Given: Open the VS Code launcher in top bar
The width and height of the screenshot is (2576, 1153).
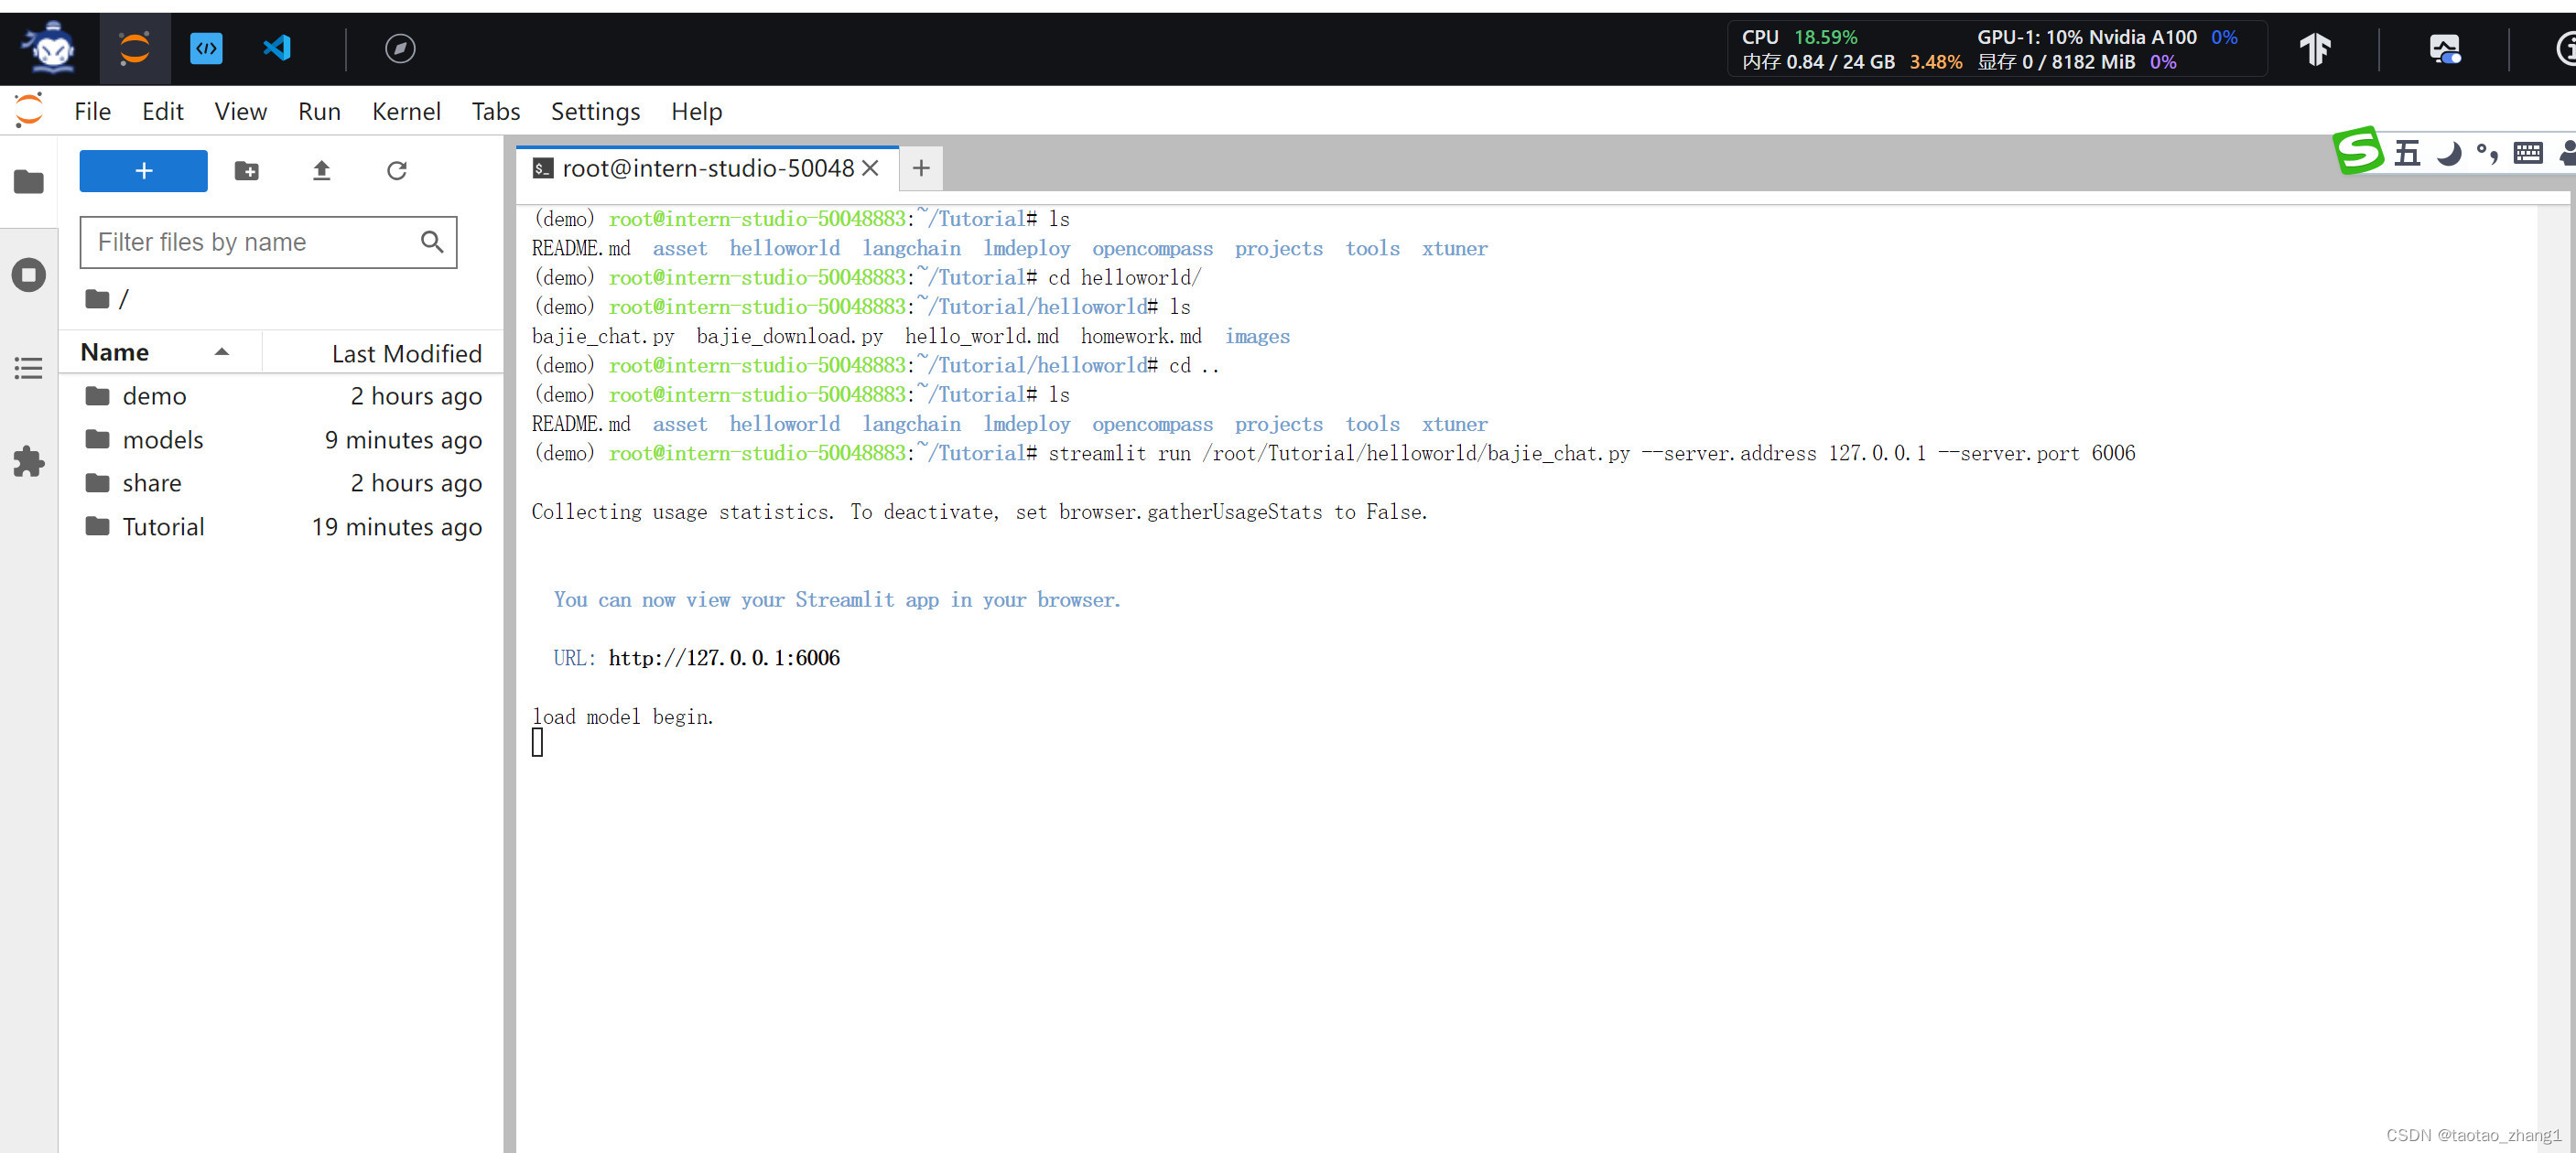Looking at the screenshot, I should [x=277, y=47].
